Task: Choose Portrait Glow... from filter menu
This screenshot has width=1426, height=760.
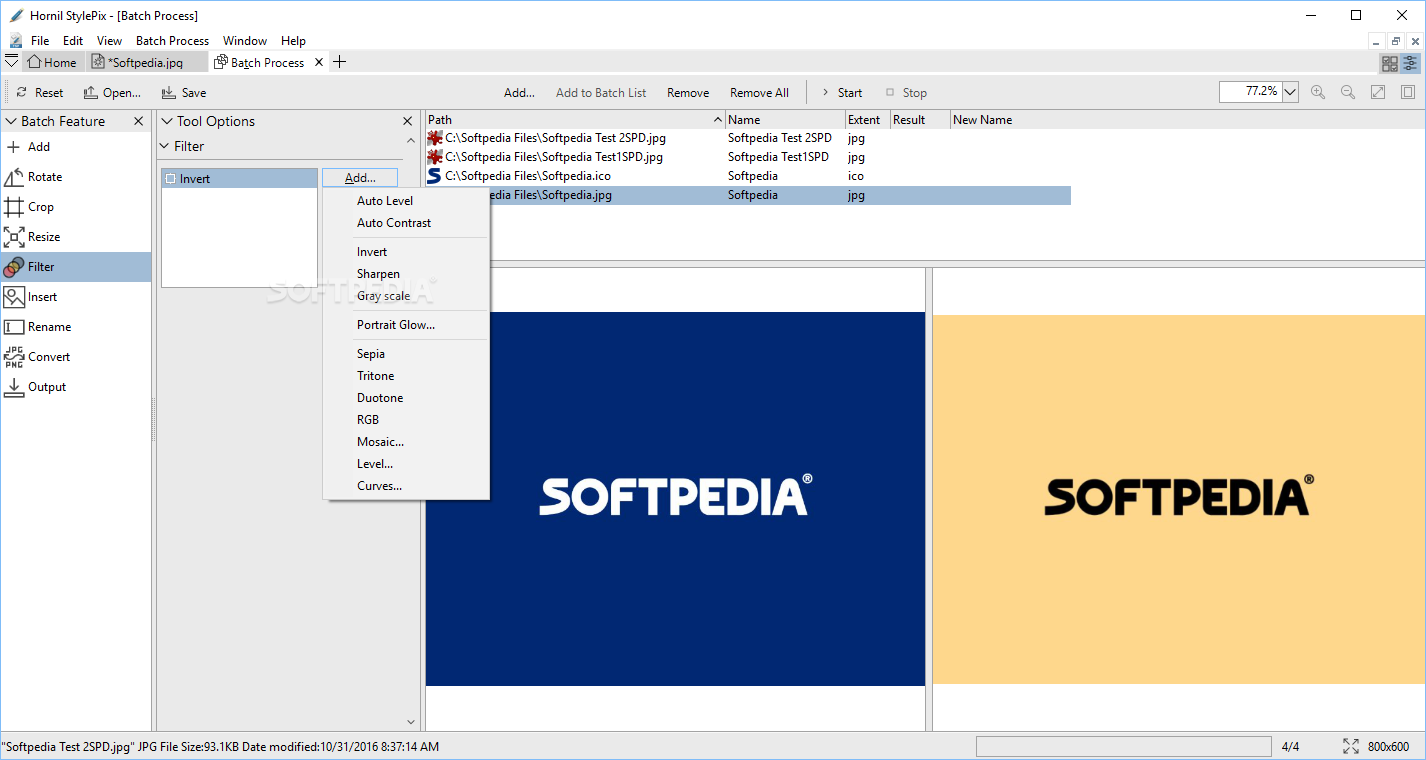Action: point(406,325)
